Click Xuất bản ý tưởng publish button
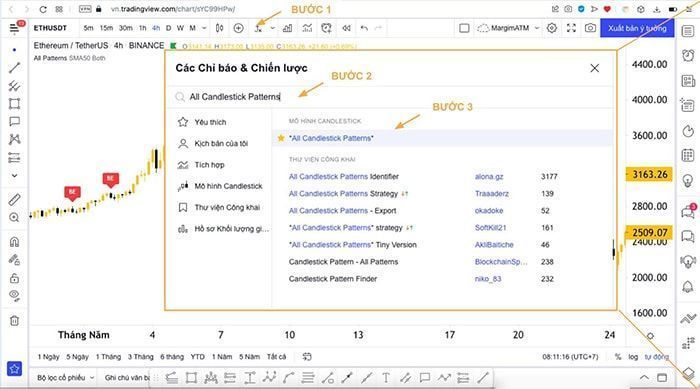700x389 pixels. tap(637, 28)
